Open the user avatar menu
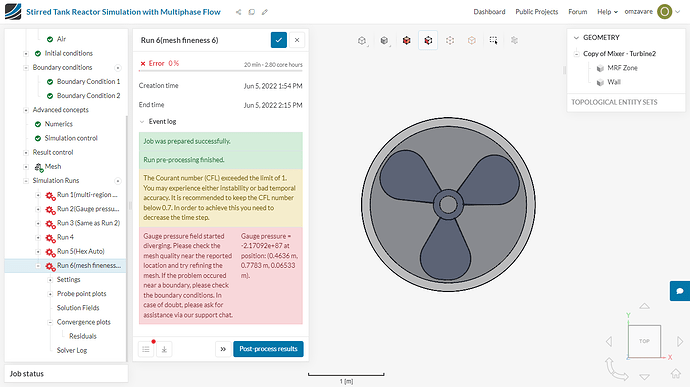This screenshot has height=387, width=690. click(664, 11)
